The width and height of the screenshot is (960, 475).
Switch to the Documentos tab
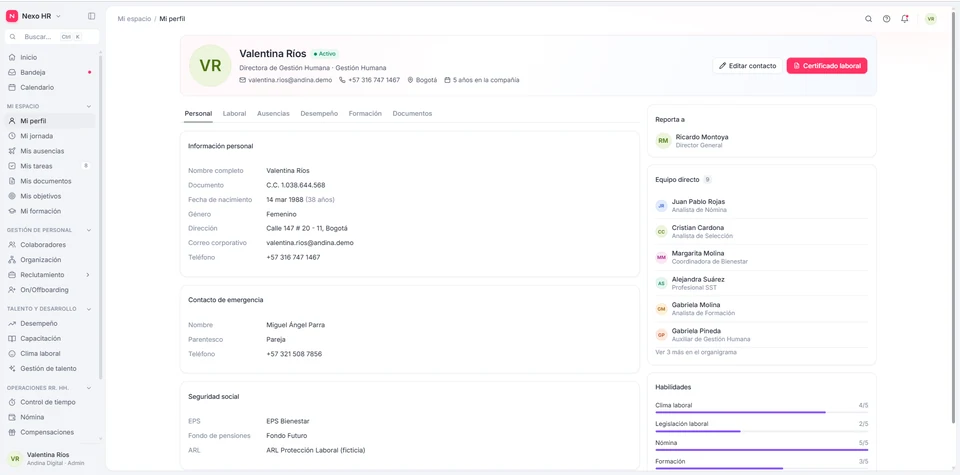coord(412,114)
